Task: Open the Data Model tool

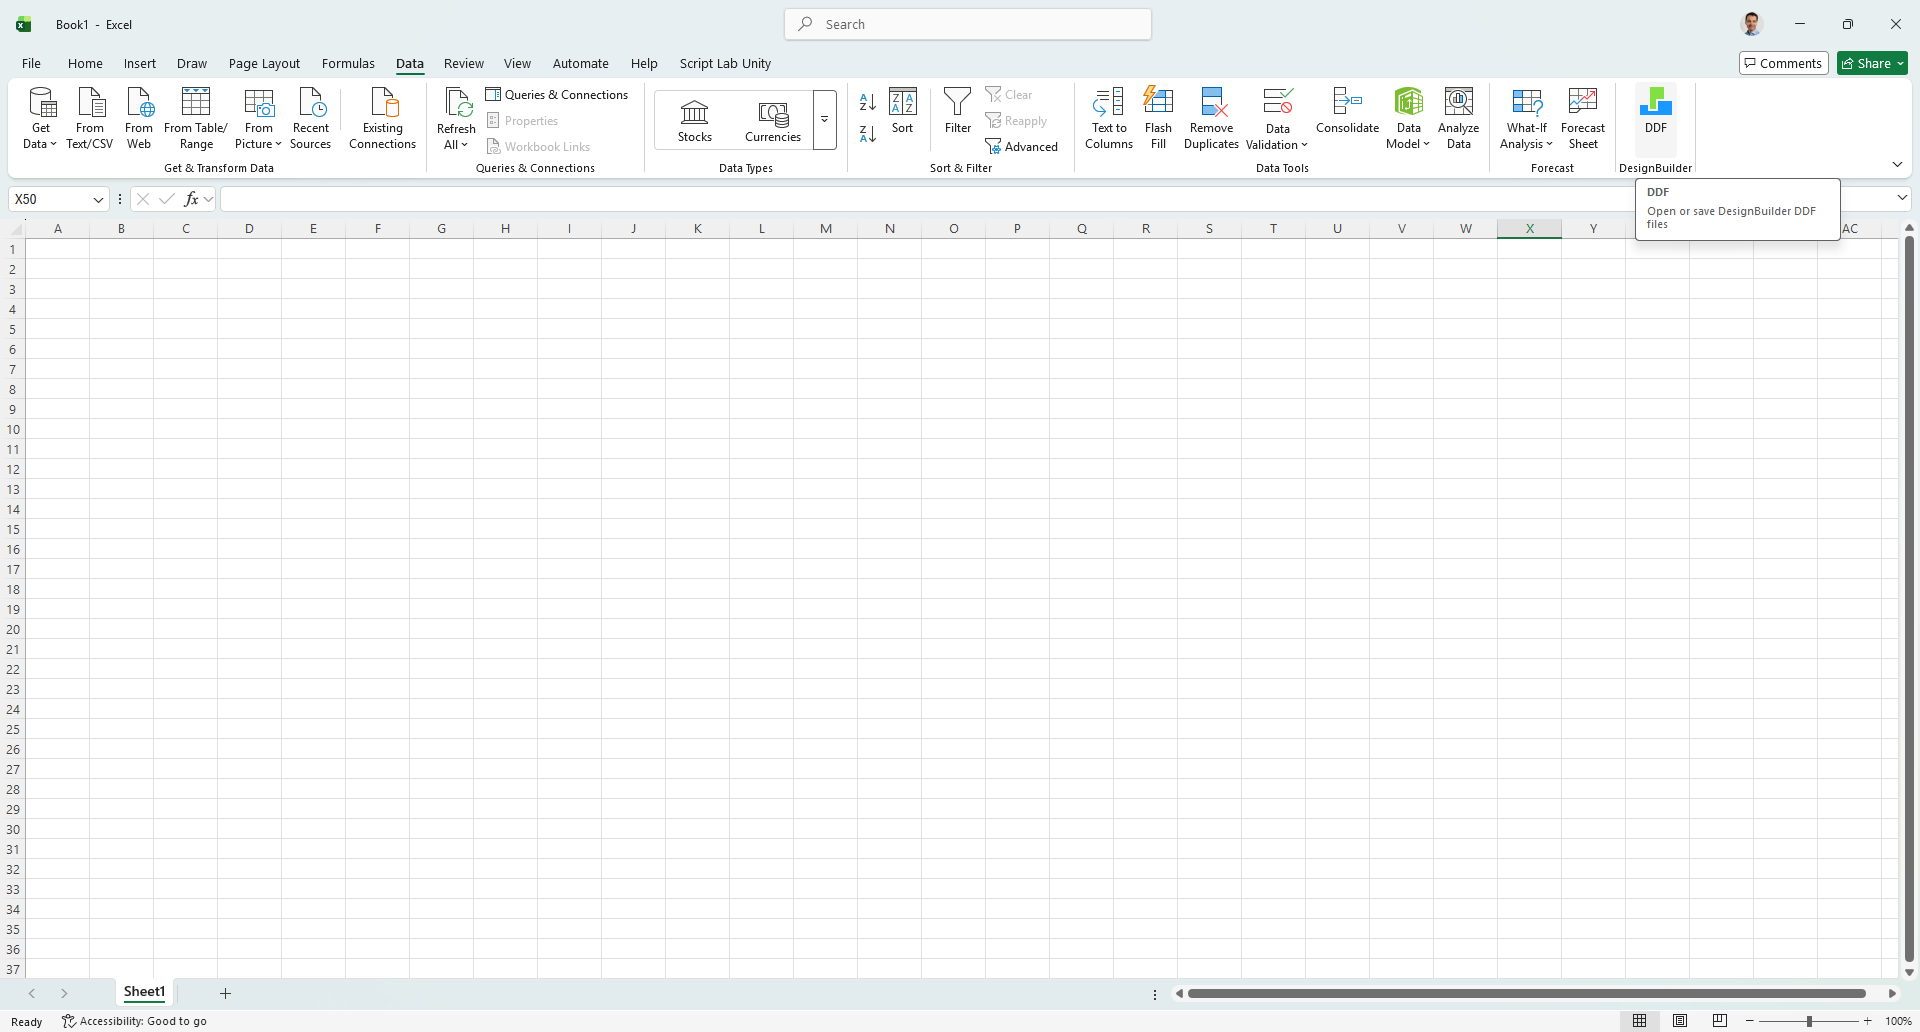Action: pyautogui.click(x=1408, y=118)
